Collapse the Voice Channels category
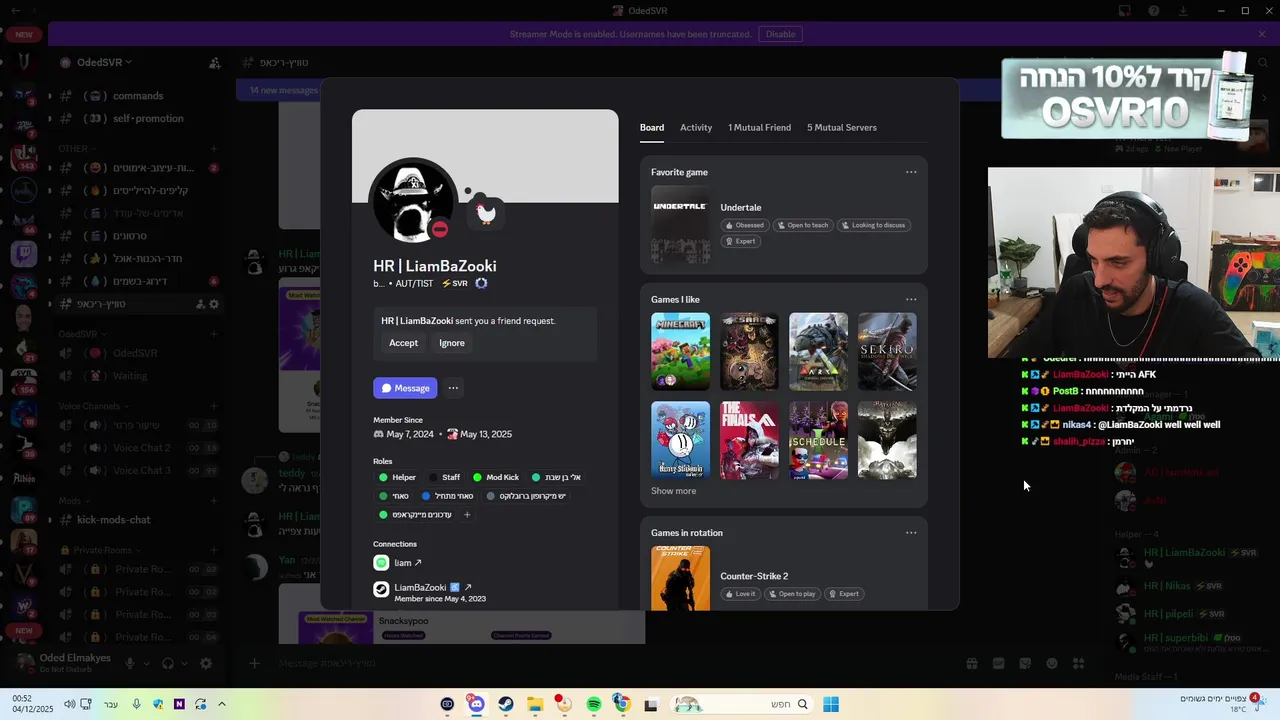Image resolution: width=1280 pixels, height=720 pixels. [x=92, y=406]
